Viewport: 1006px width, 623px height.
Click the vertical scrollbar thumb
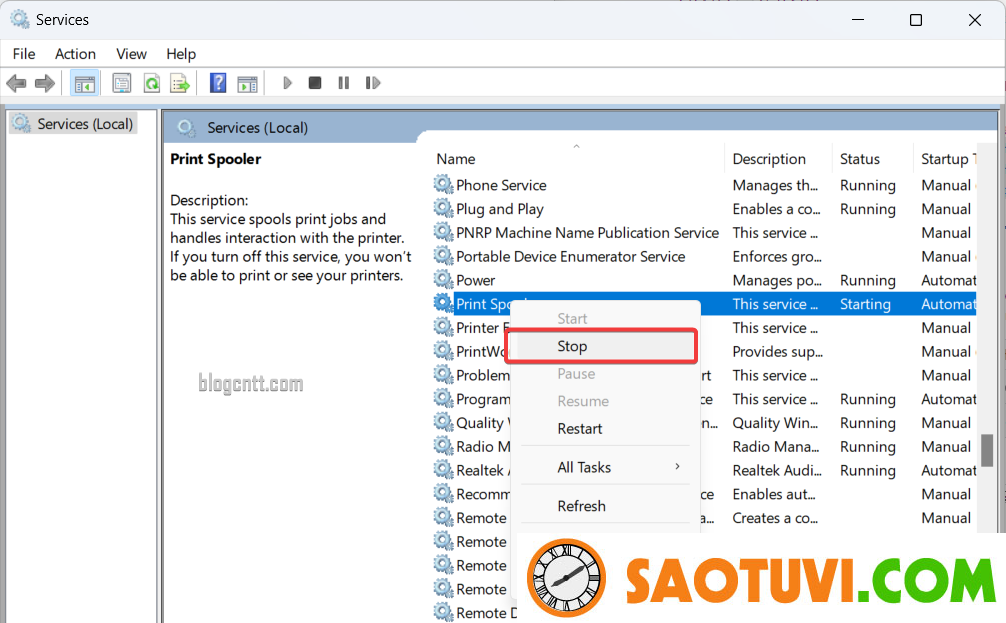point(987,450)
